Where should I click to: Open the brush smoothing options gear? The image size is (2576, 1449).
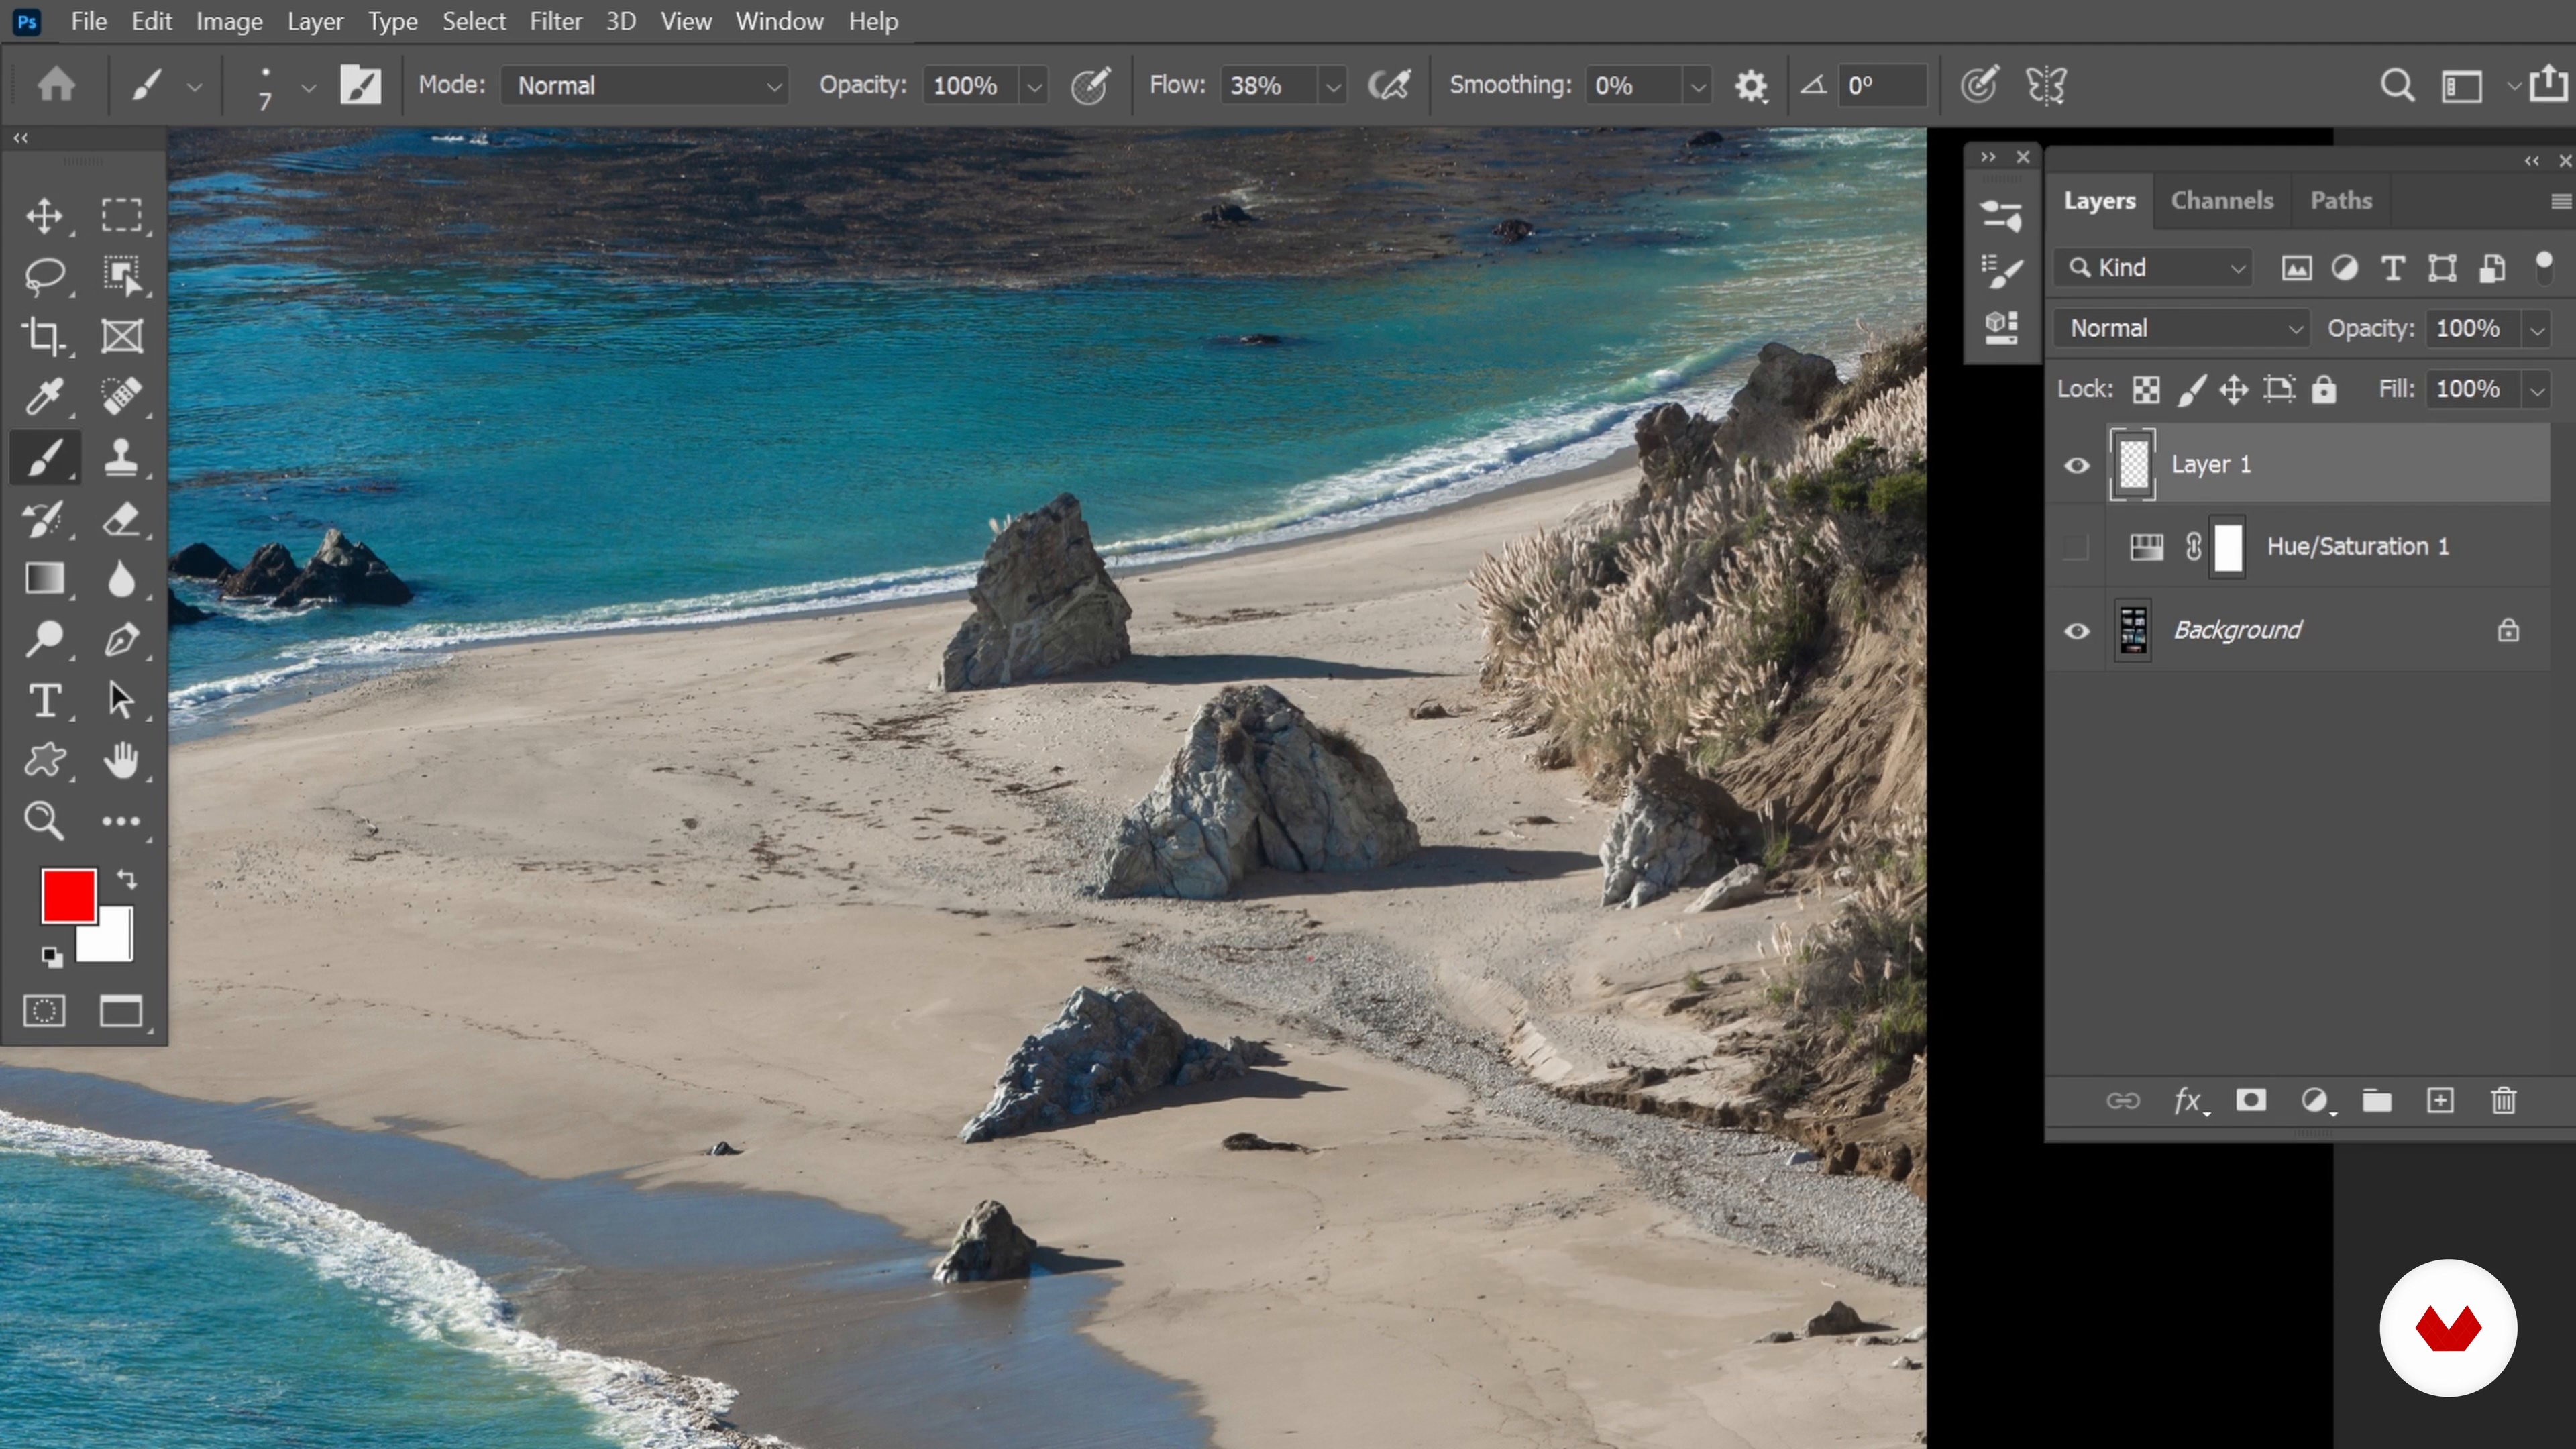pos(1751,86)
